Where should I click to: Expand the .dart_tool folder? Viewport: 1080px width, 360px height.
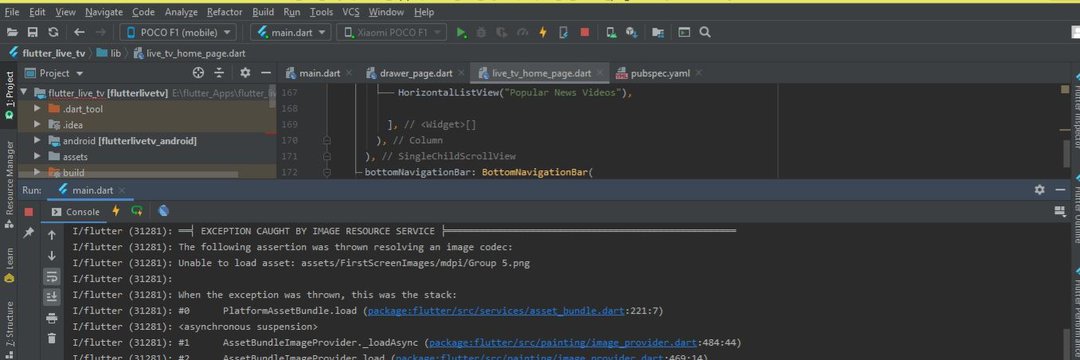(x=37, y=109)
